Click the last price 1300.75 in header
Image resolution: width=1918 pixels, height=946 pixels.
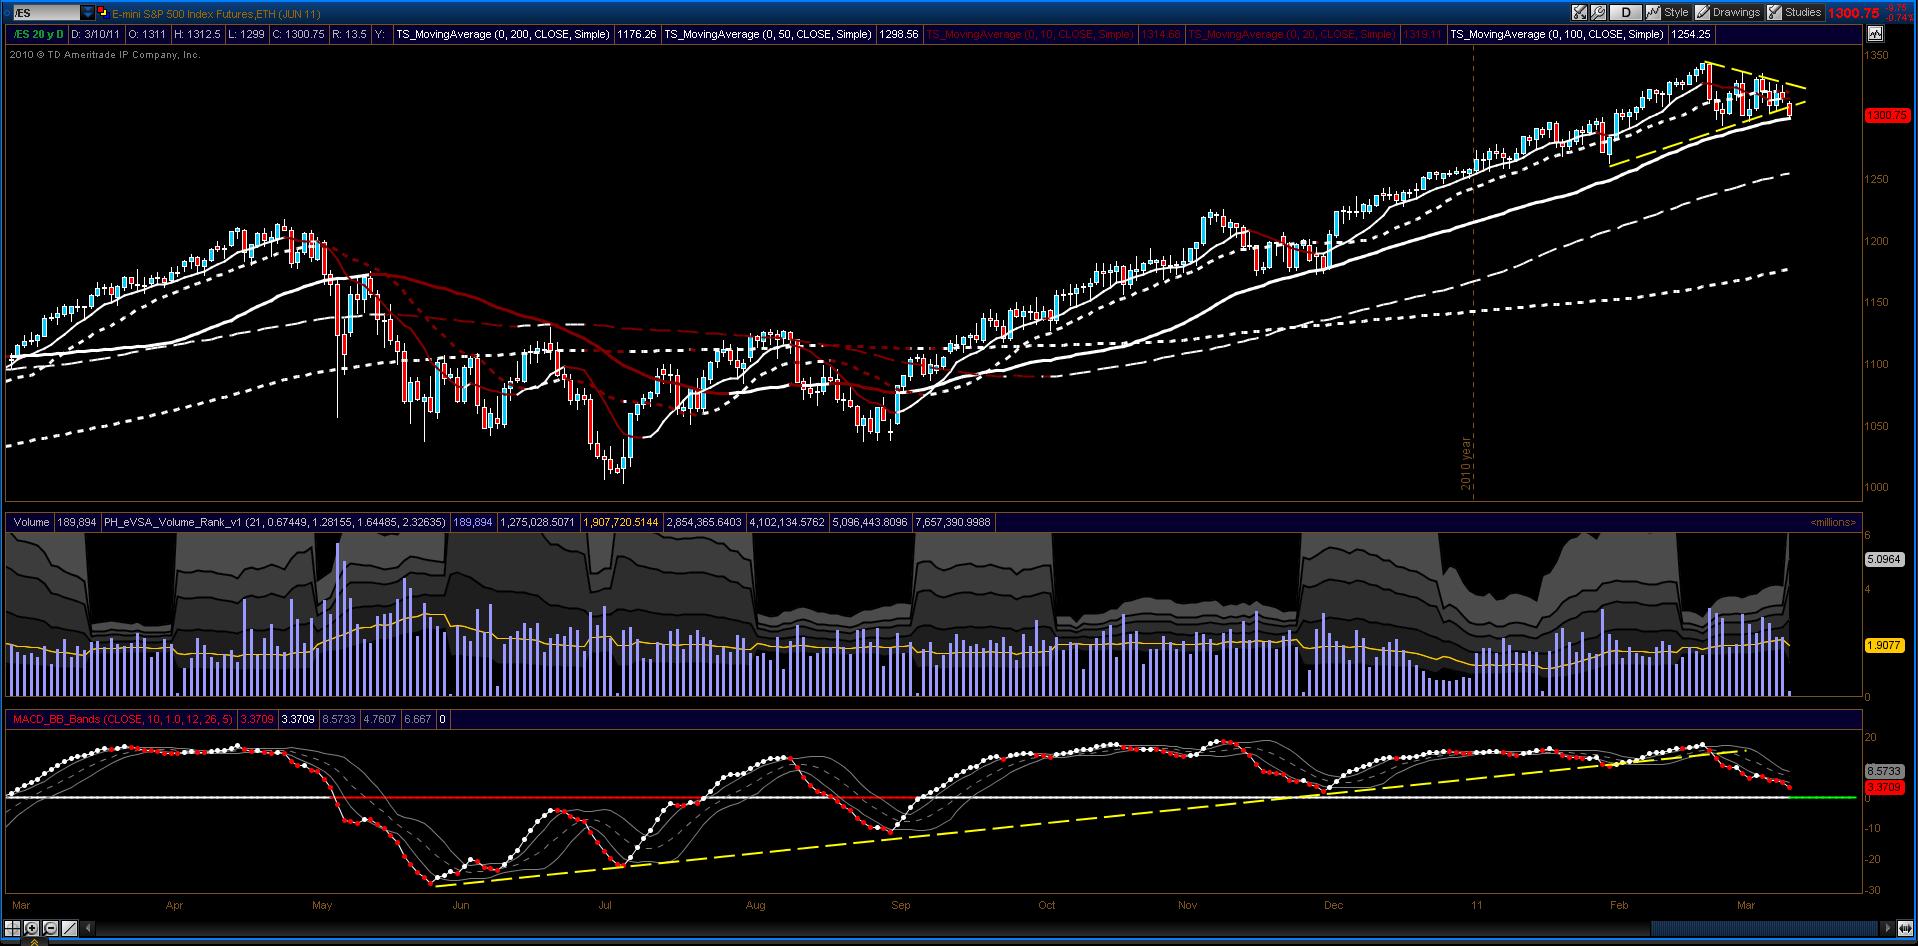(1853, 13)
